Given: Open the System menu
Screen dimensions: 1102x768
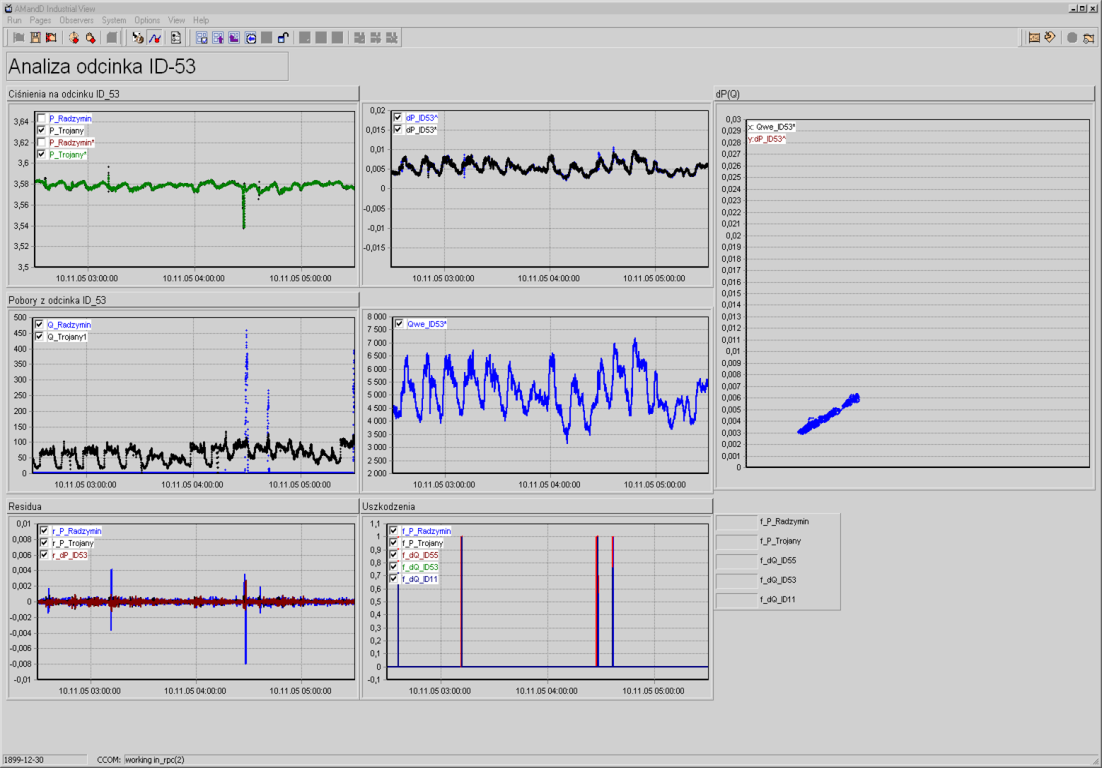Looking at the screenshot, I should (x=114, y=20).
